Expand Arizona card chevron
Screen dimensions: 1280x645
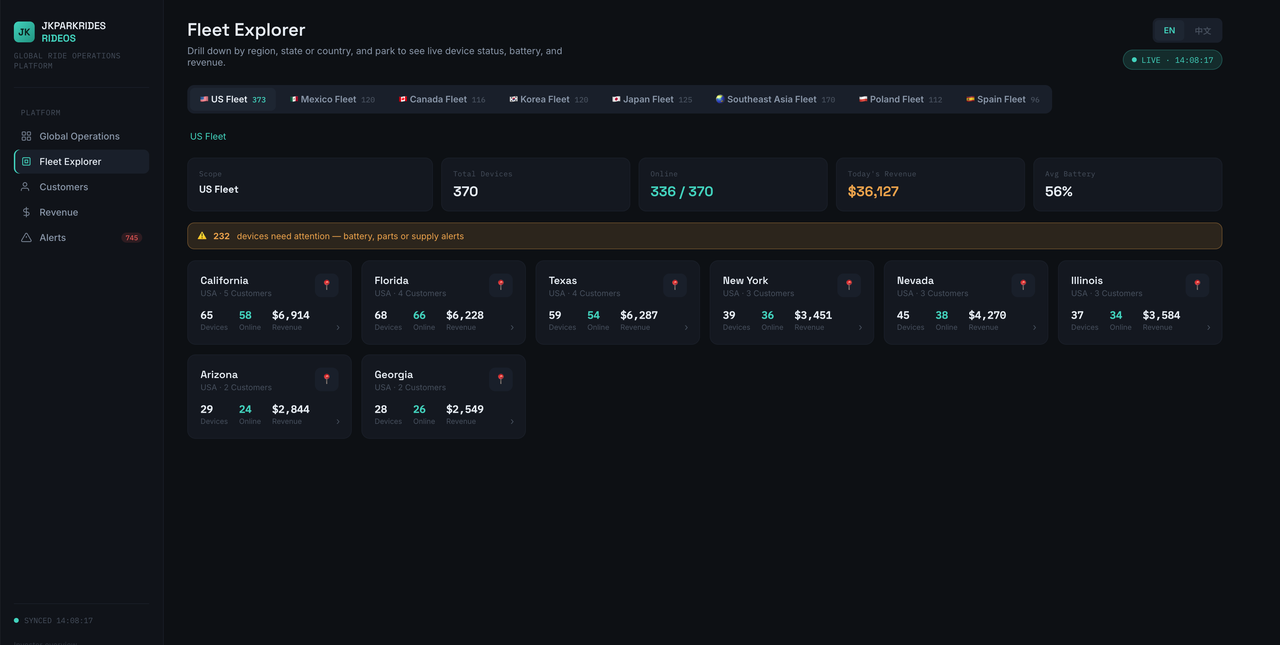[338, 422]
